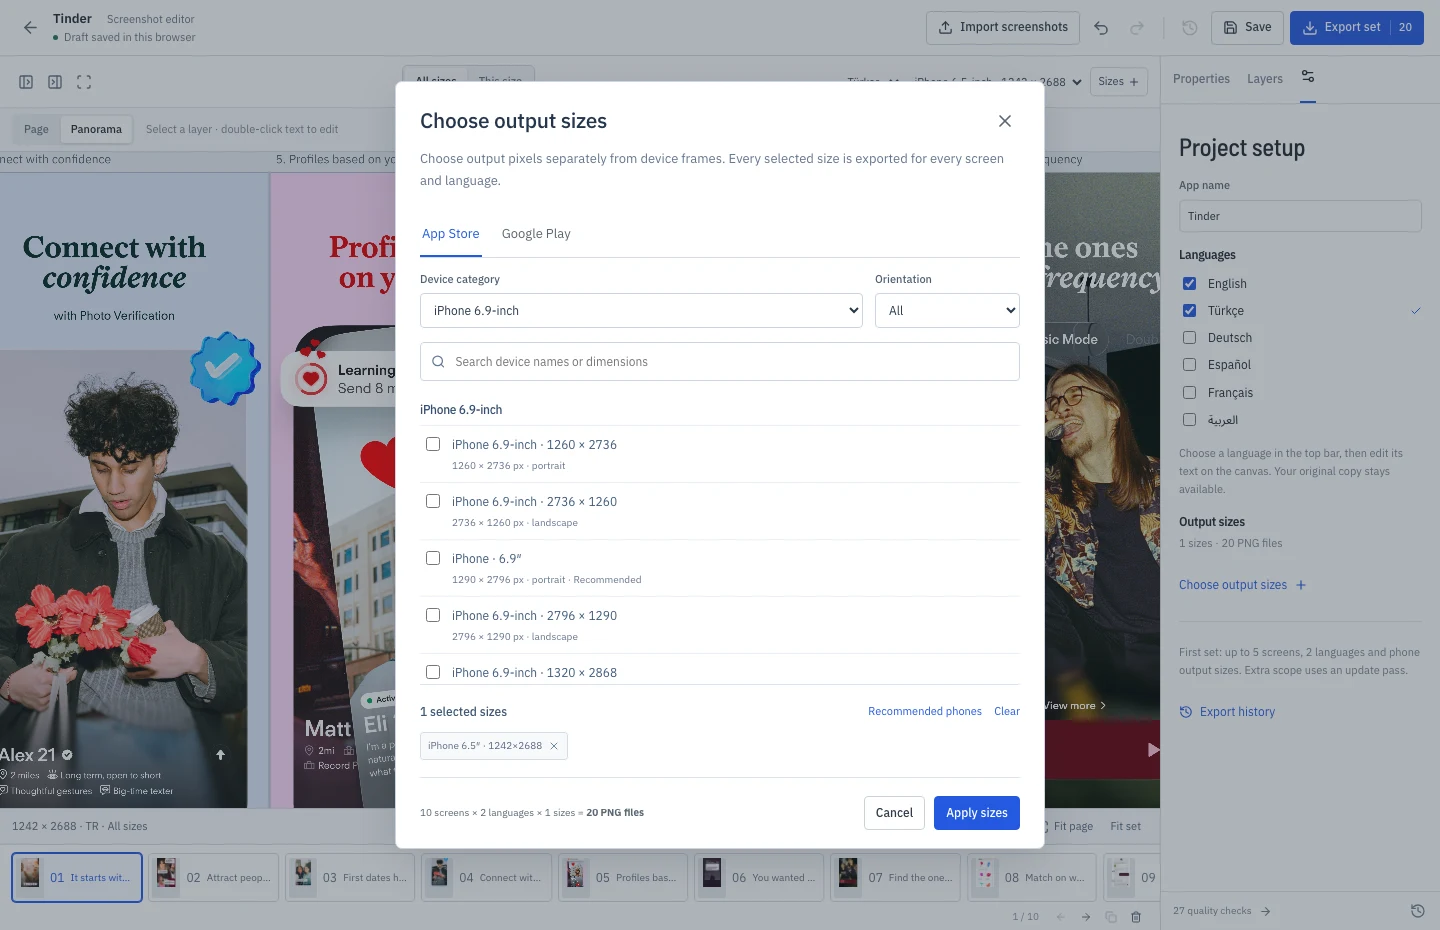The height and width of the screenshot is (930, 1440).
Task: Select screen thumbnail 08 Match on w...
Action: (1033, 878)
